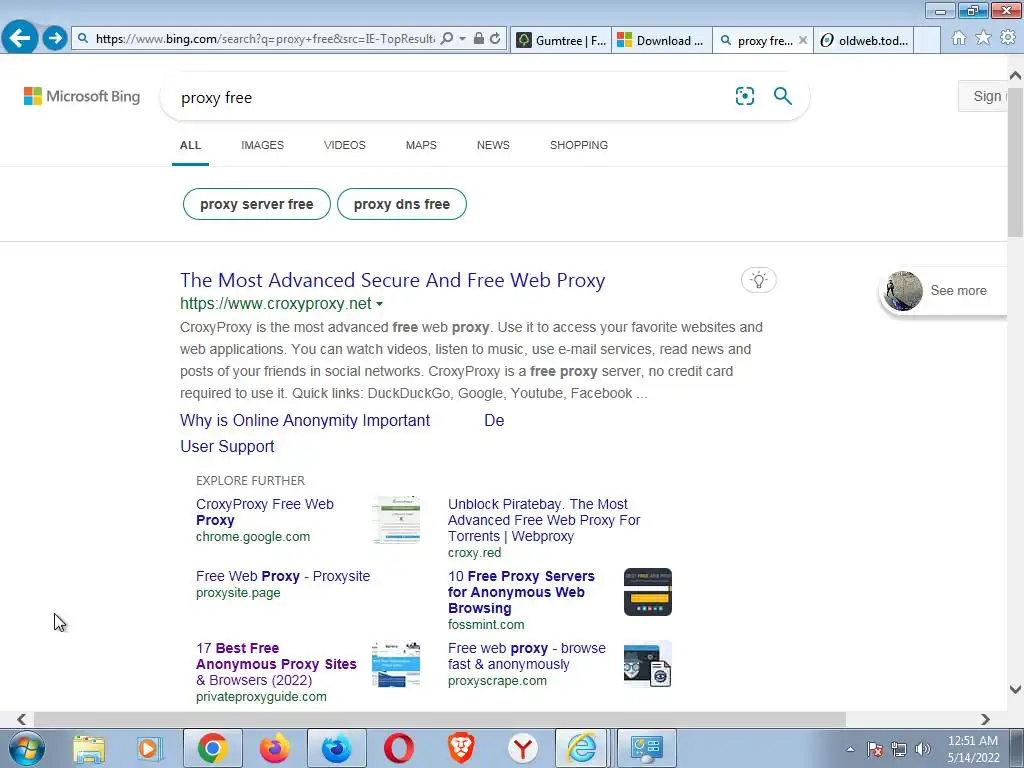The image size is (1024, 768).
Task: Launch Firefox from the taskbar
Action: [x=274, y=748]
